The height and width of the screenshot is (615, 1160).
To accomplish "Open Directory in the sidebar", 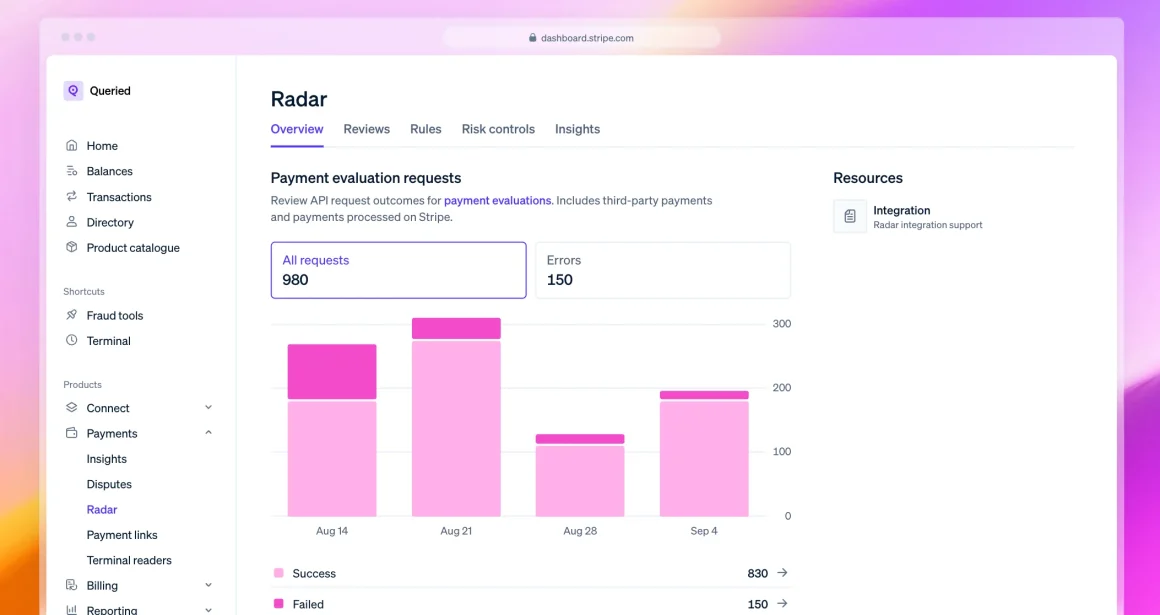I will pyautogui.click(x=110, y=222).
